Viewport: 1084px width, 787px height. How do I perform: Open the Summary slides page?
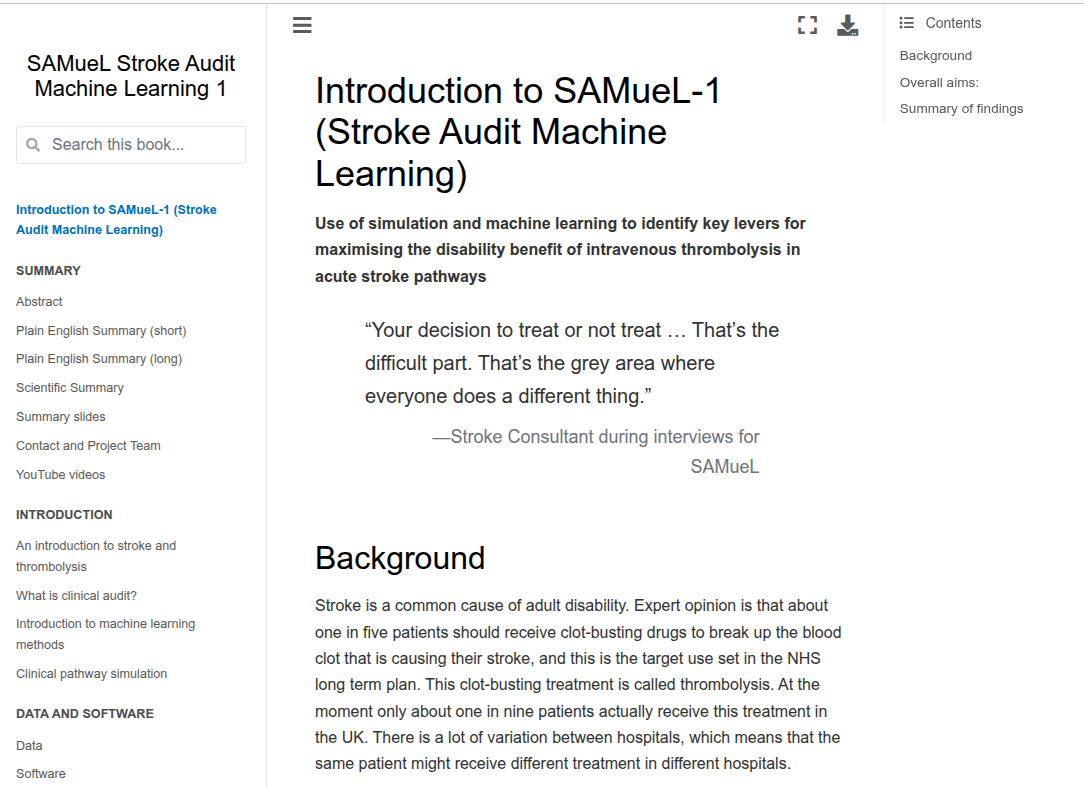click(61, 417)
